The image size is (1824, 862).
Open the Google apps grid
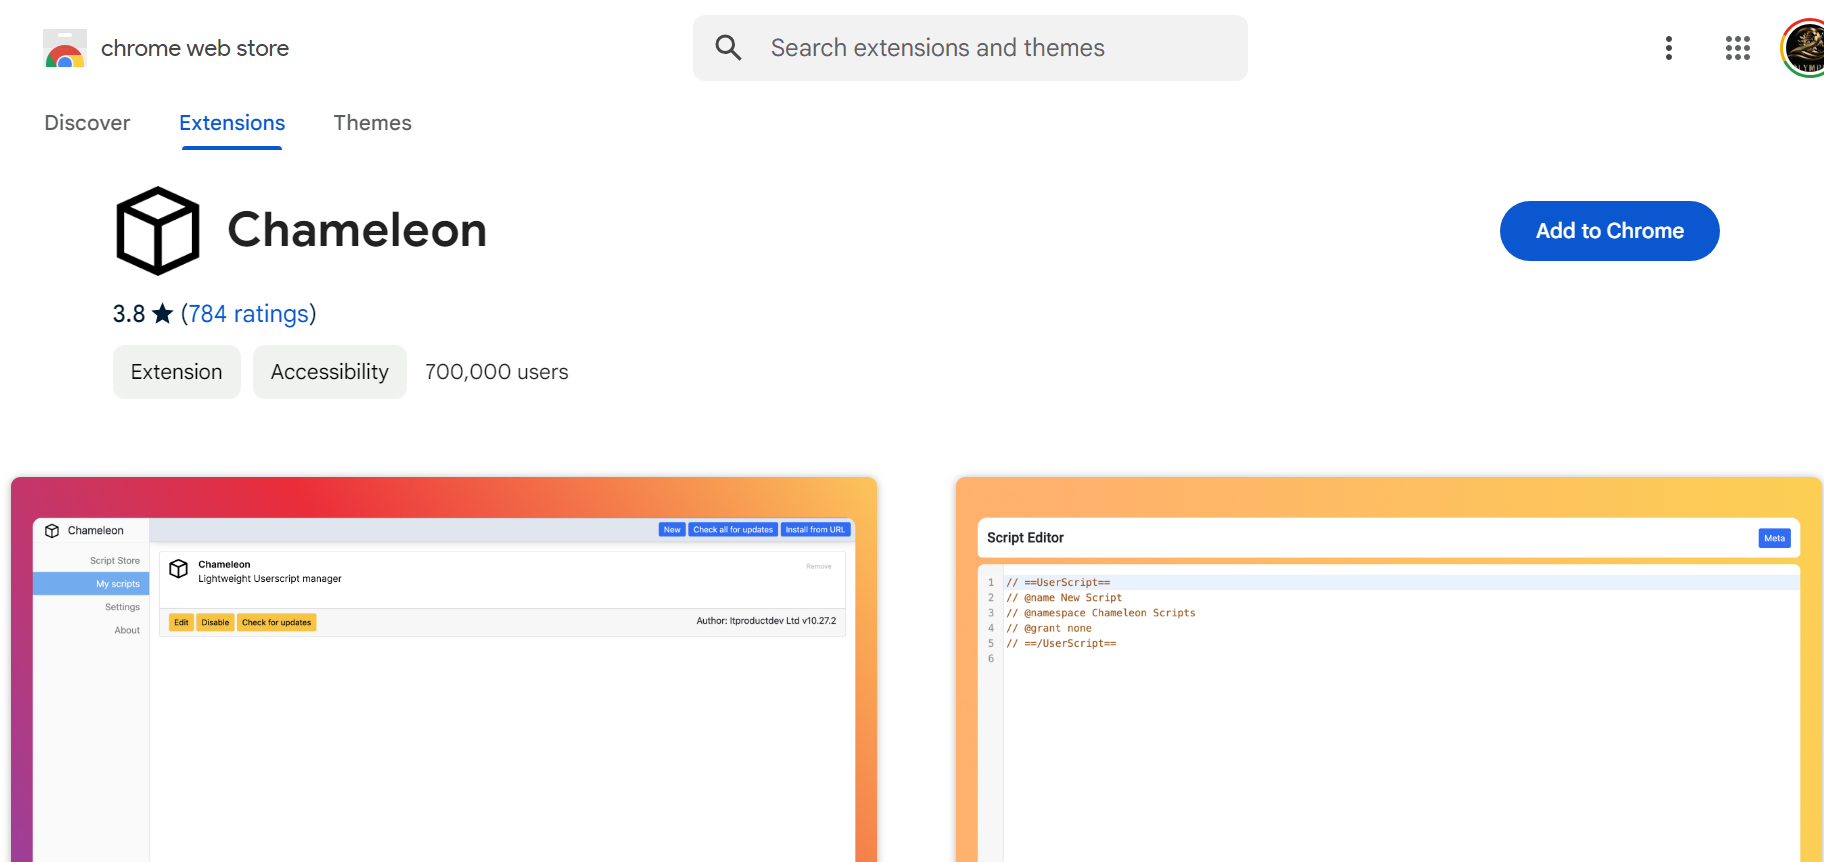click(1738, 48)
